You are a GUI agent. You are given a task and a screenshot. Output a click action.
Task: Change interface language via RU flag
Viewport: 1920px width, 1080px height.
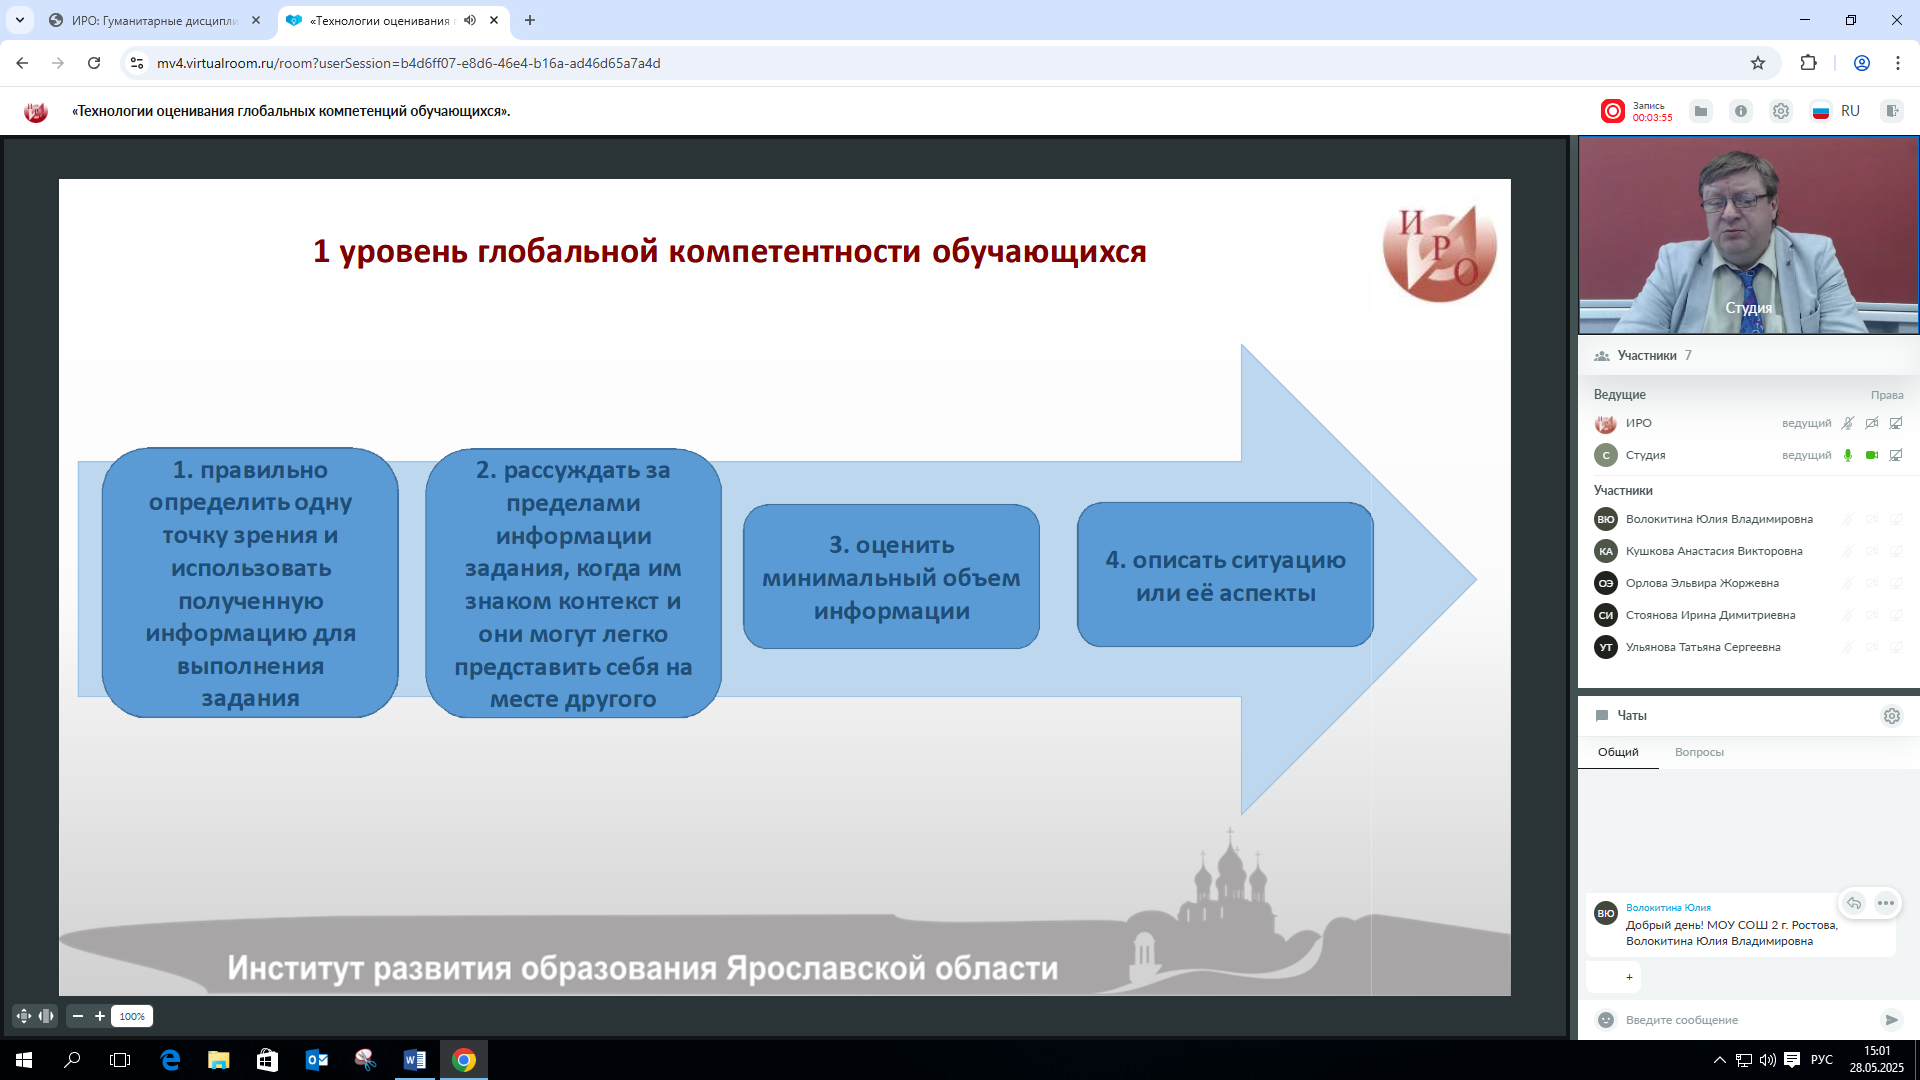1836,111
